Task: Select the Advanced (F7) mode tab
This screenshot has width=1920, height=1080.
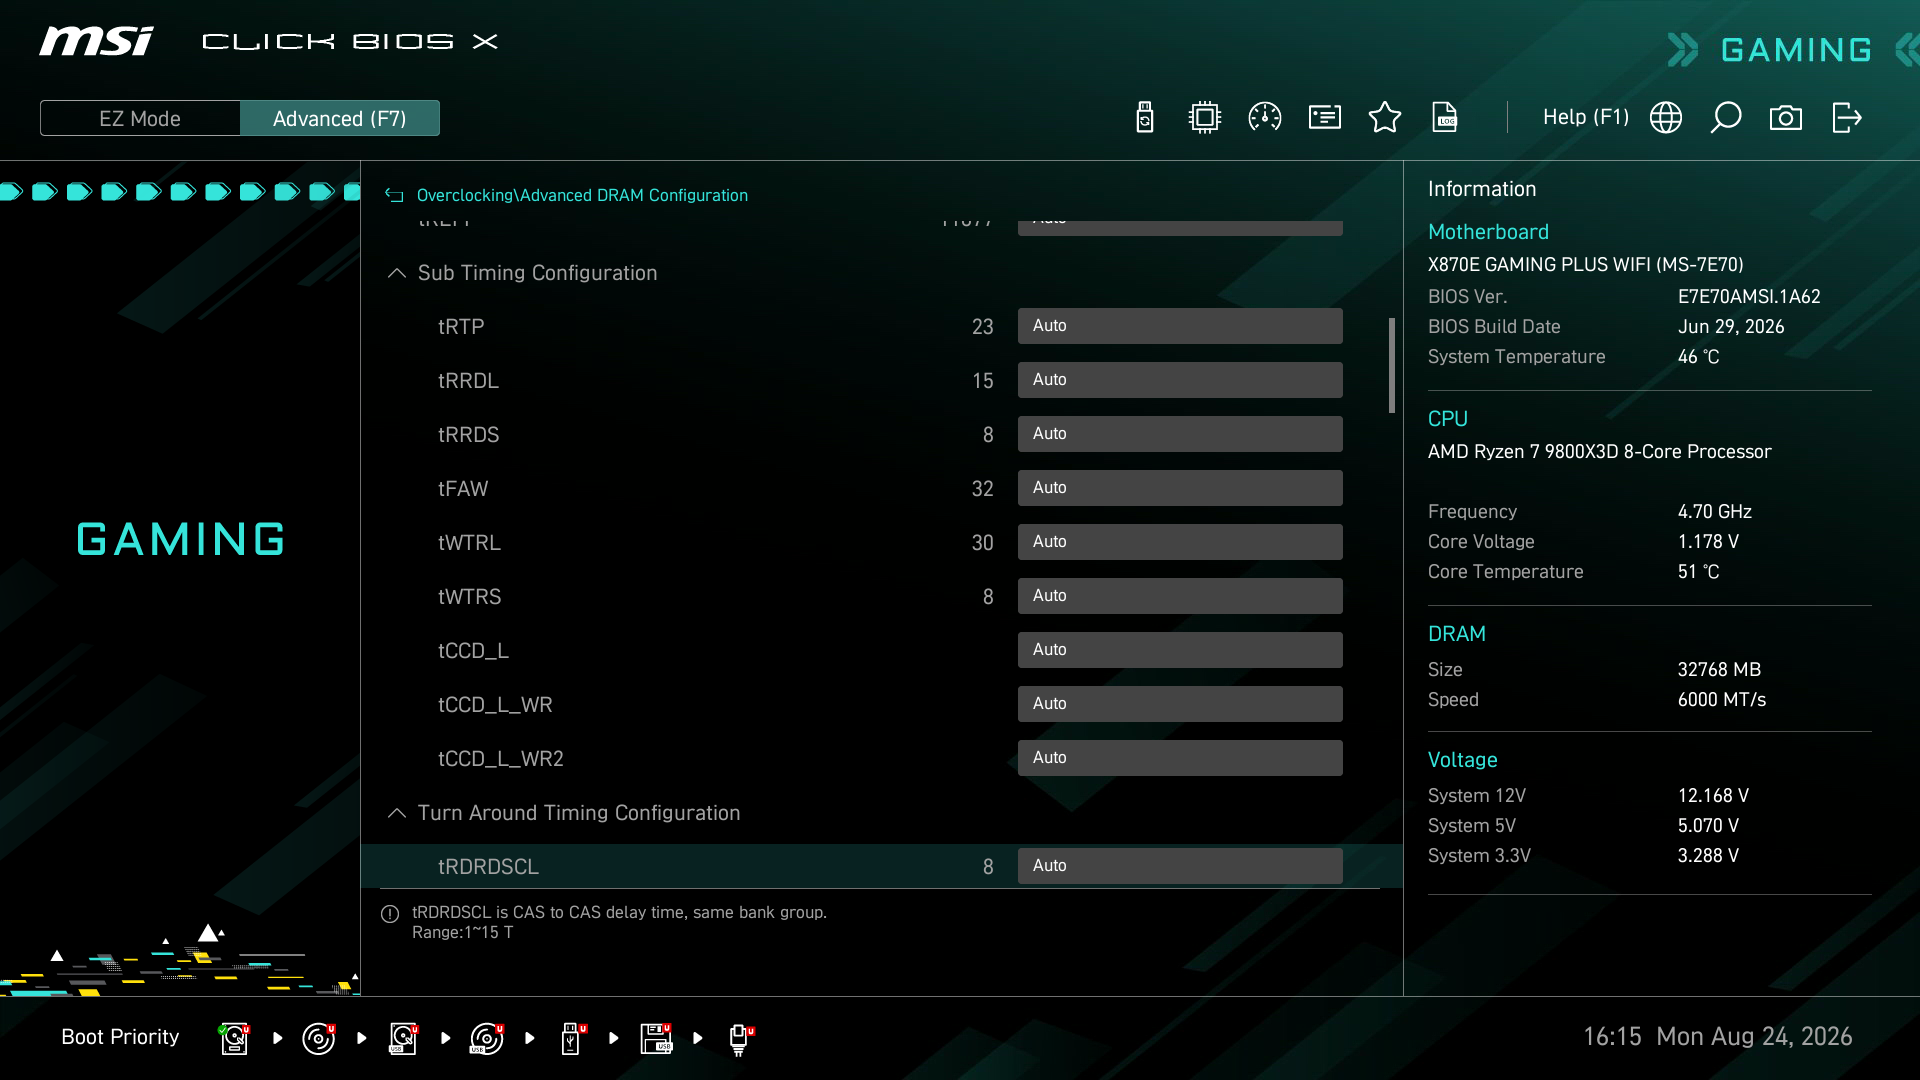Action: (x=340, y=118)
